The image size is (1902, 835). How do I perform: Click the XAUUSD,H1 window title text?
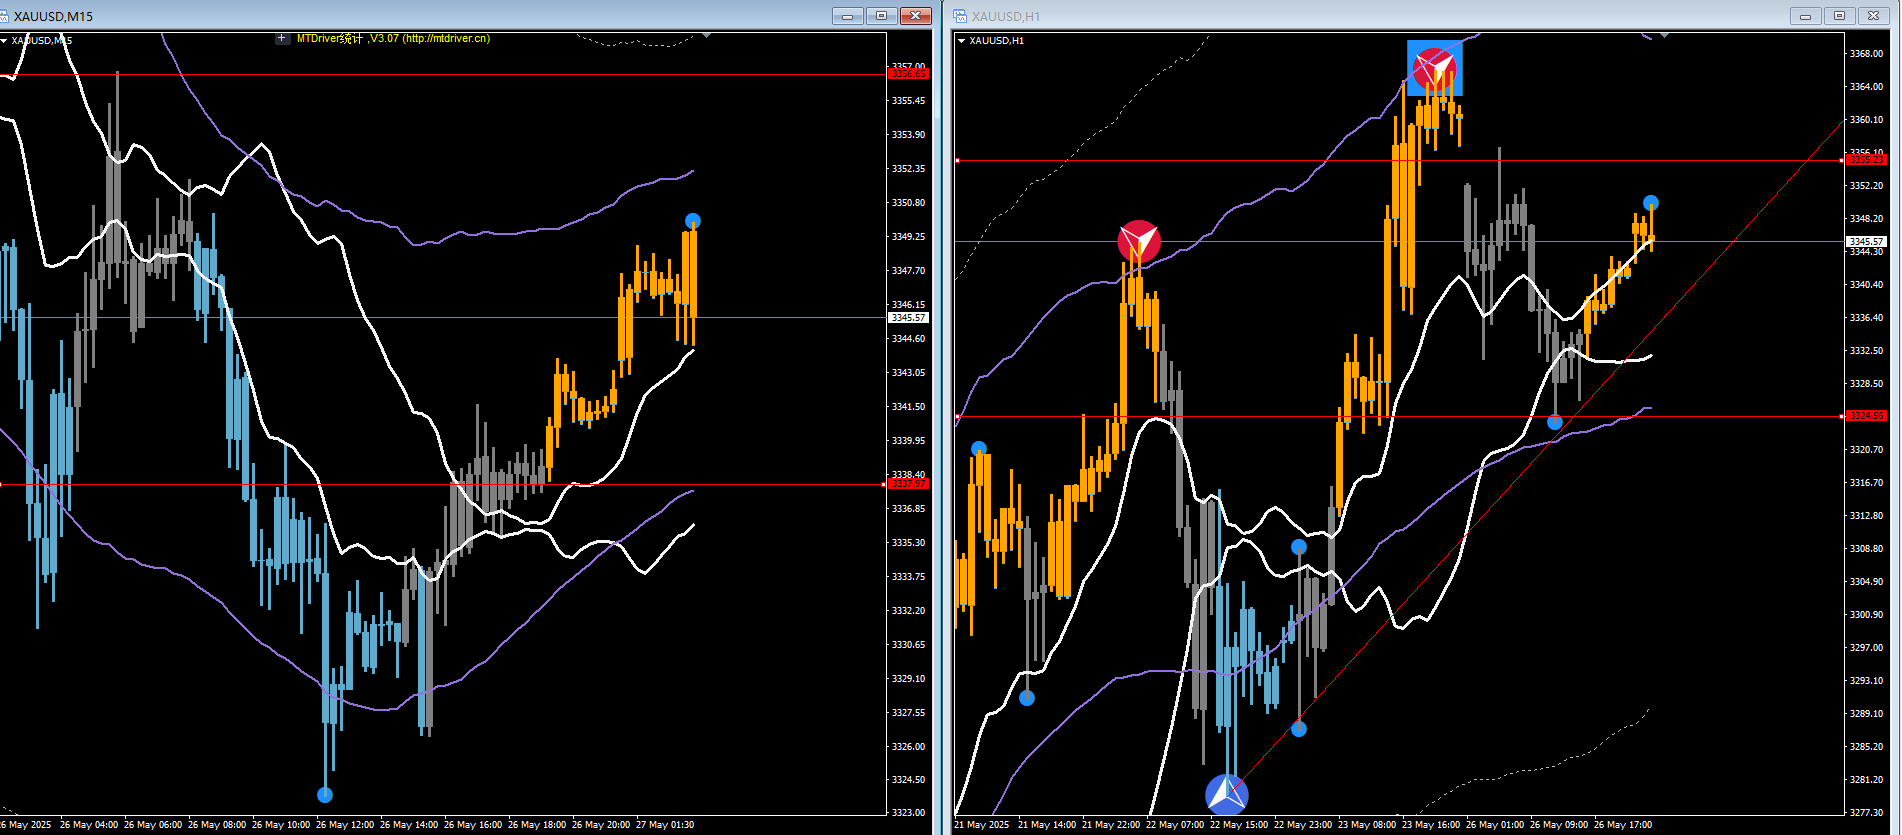click(x=1006, y=16)
